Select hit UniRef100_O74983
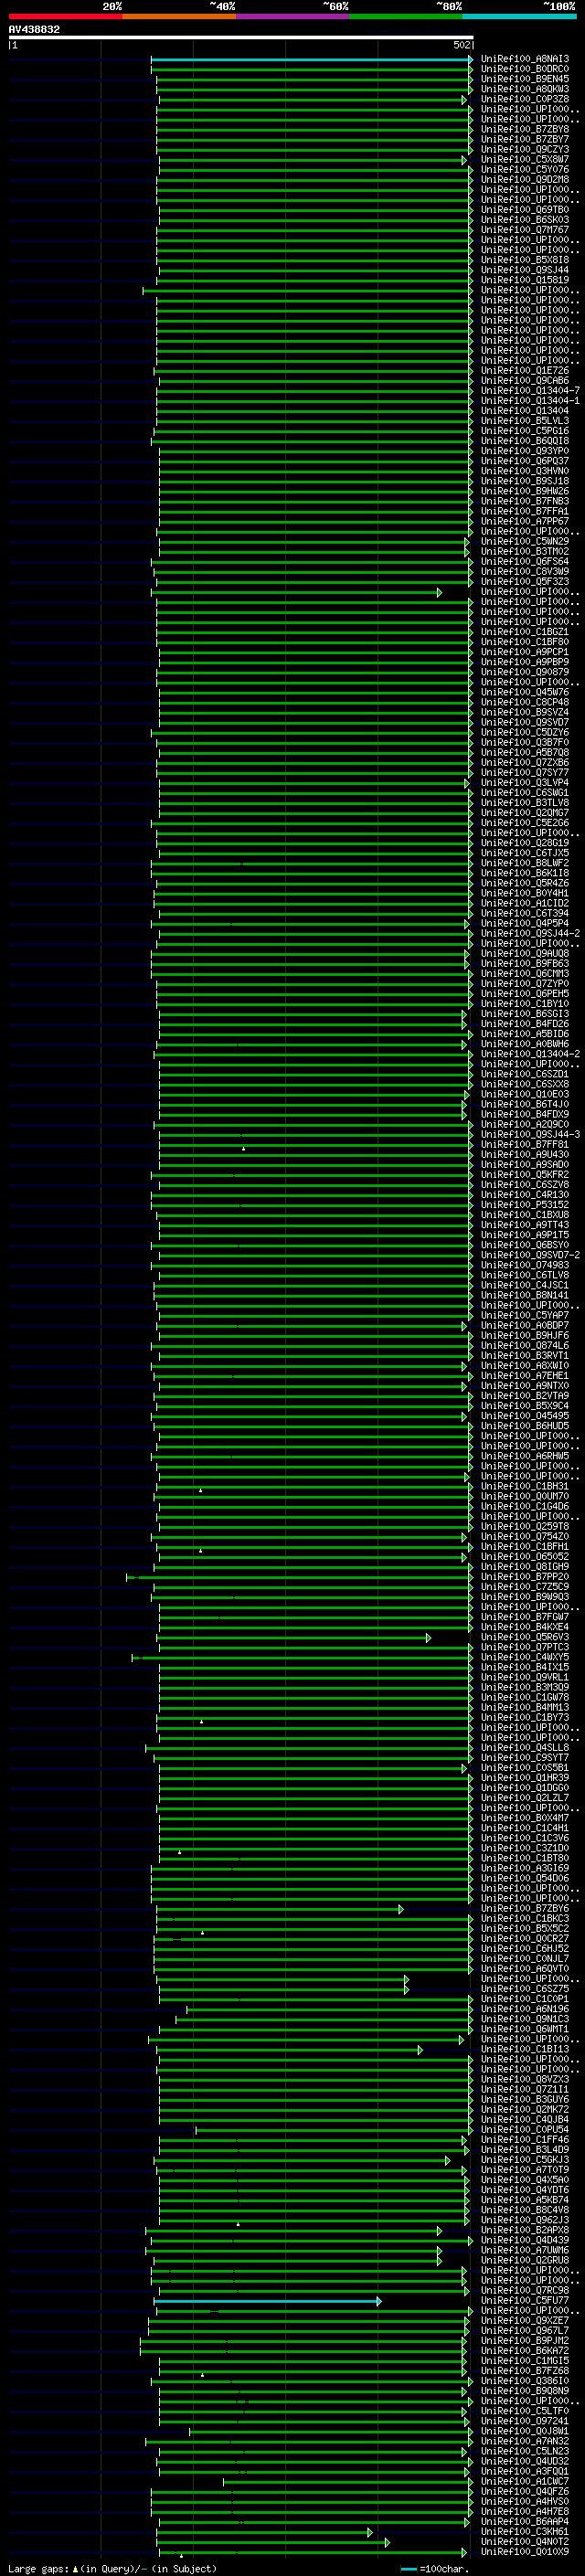Image resolution: width=585 pixels, height=2576 pixels. pos(525,1265)
